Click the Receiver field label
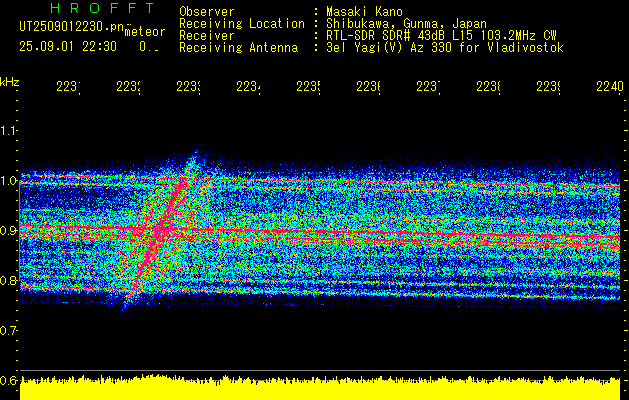This screenshot has height=400, width=629. point(207,36)
